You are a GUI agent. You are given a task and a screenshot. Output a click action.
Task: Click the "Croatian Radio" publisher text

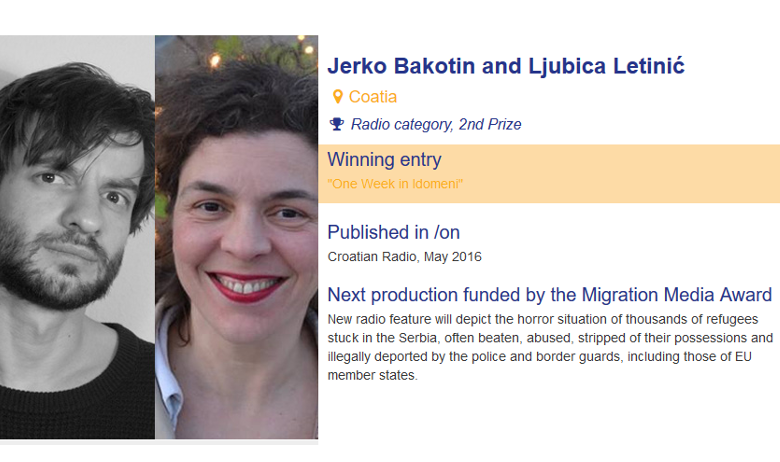(x=370, y=257)
